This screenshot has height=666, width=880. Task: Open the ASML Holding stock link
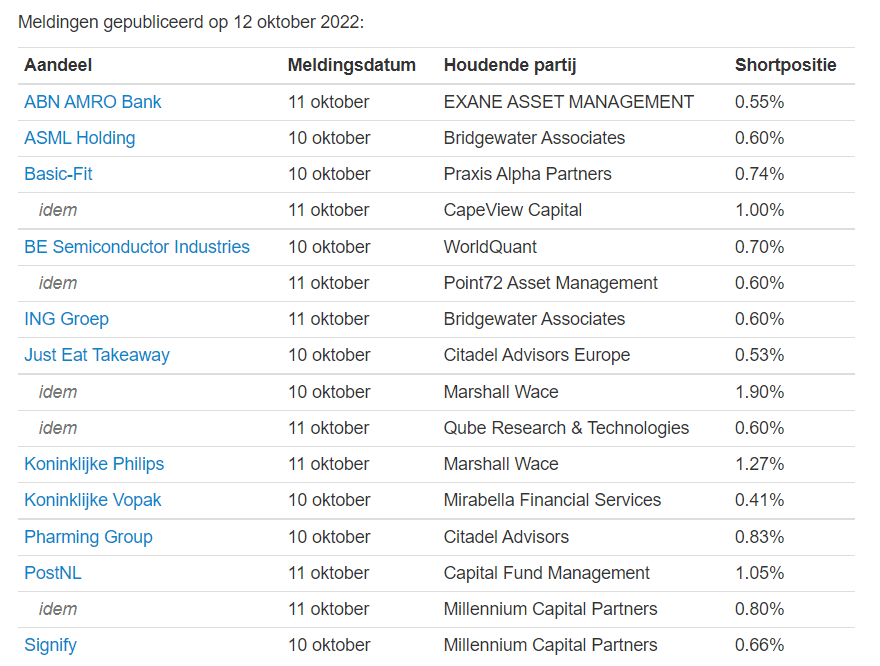pos(80,138)
